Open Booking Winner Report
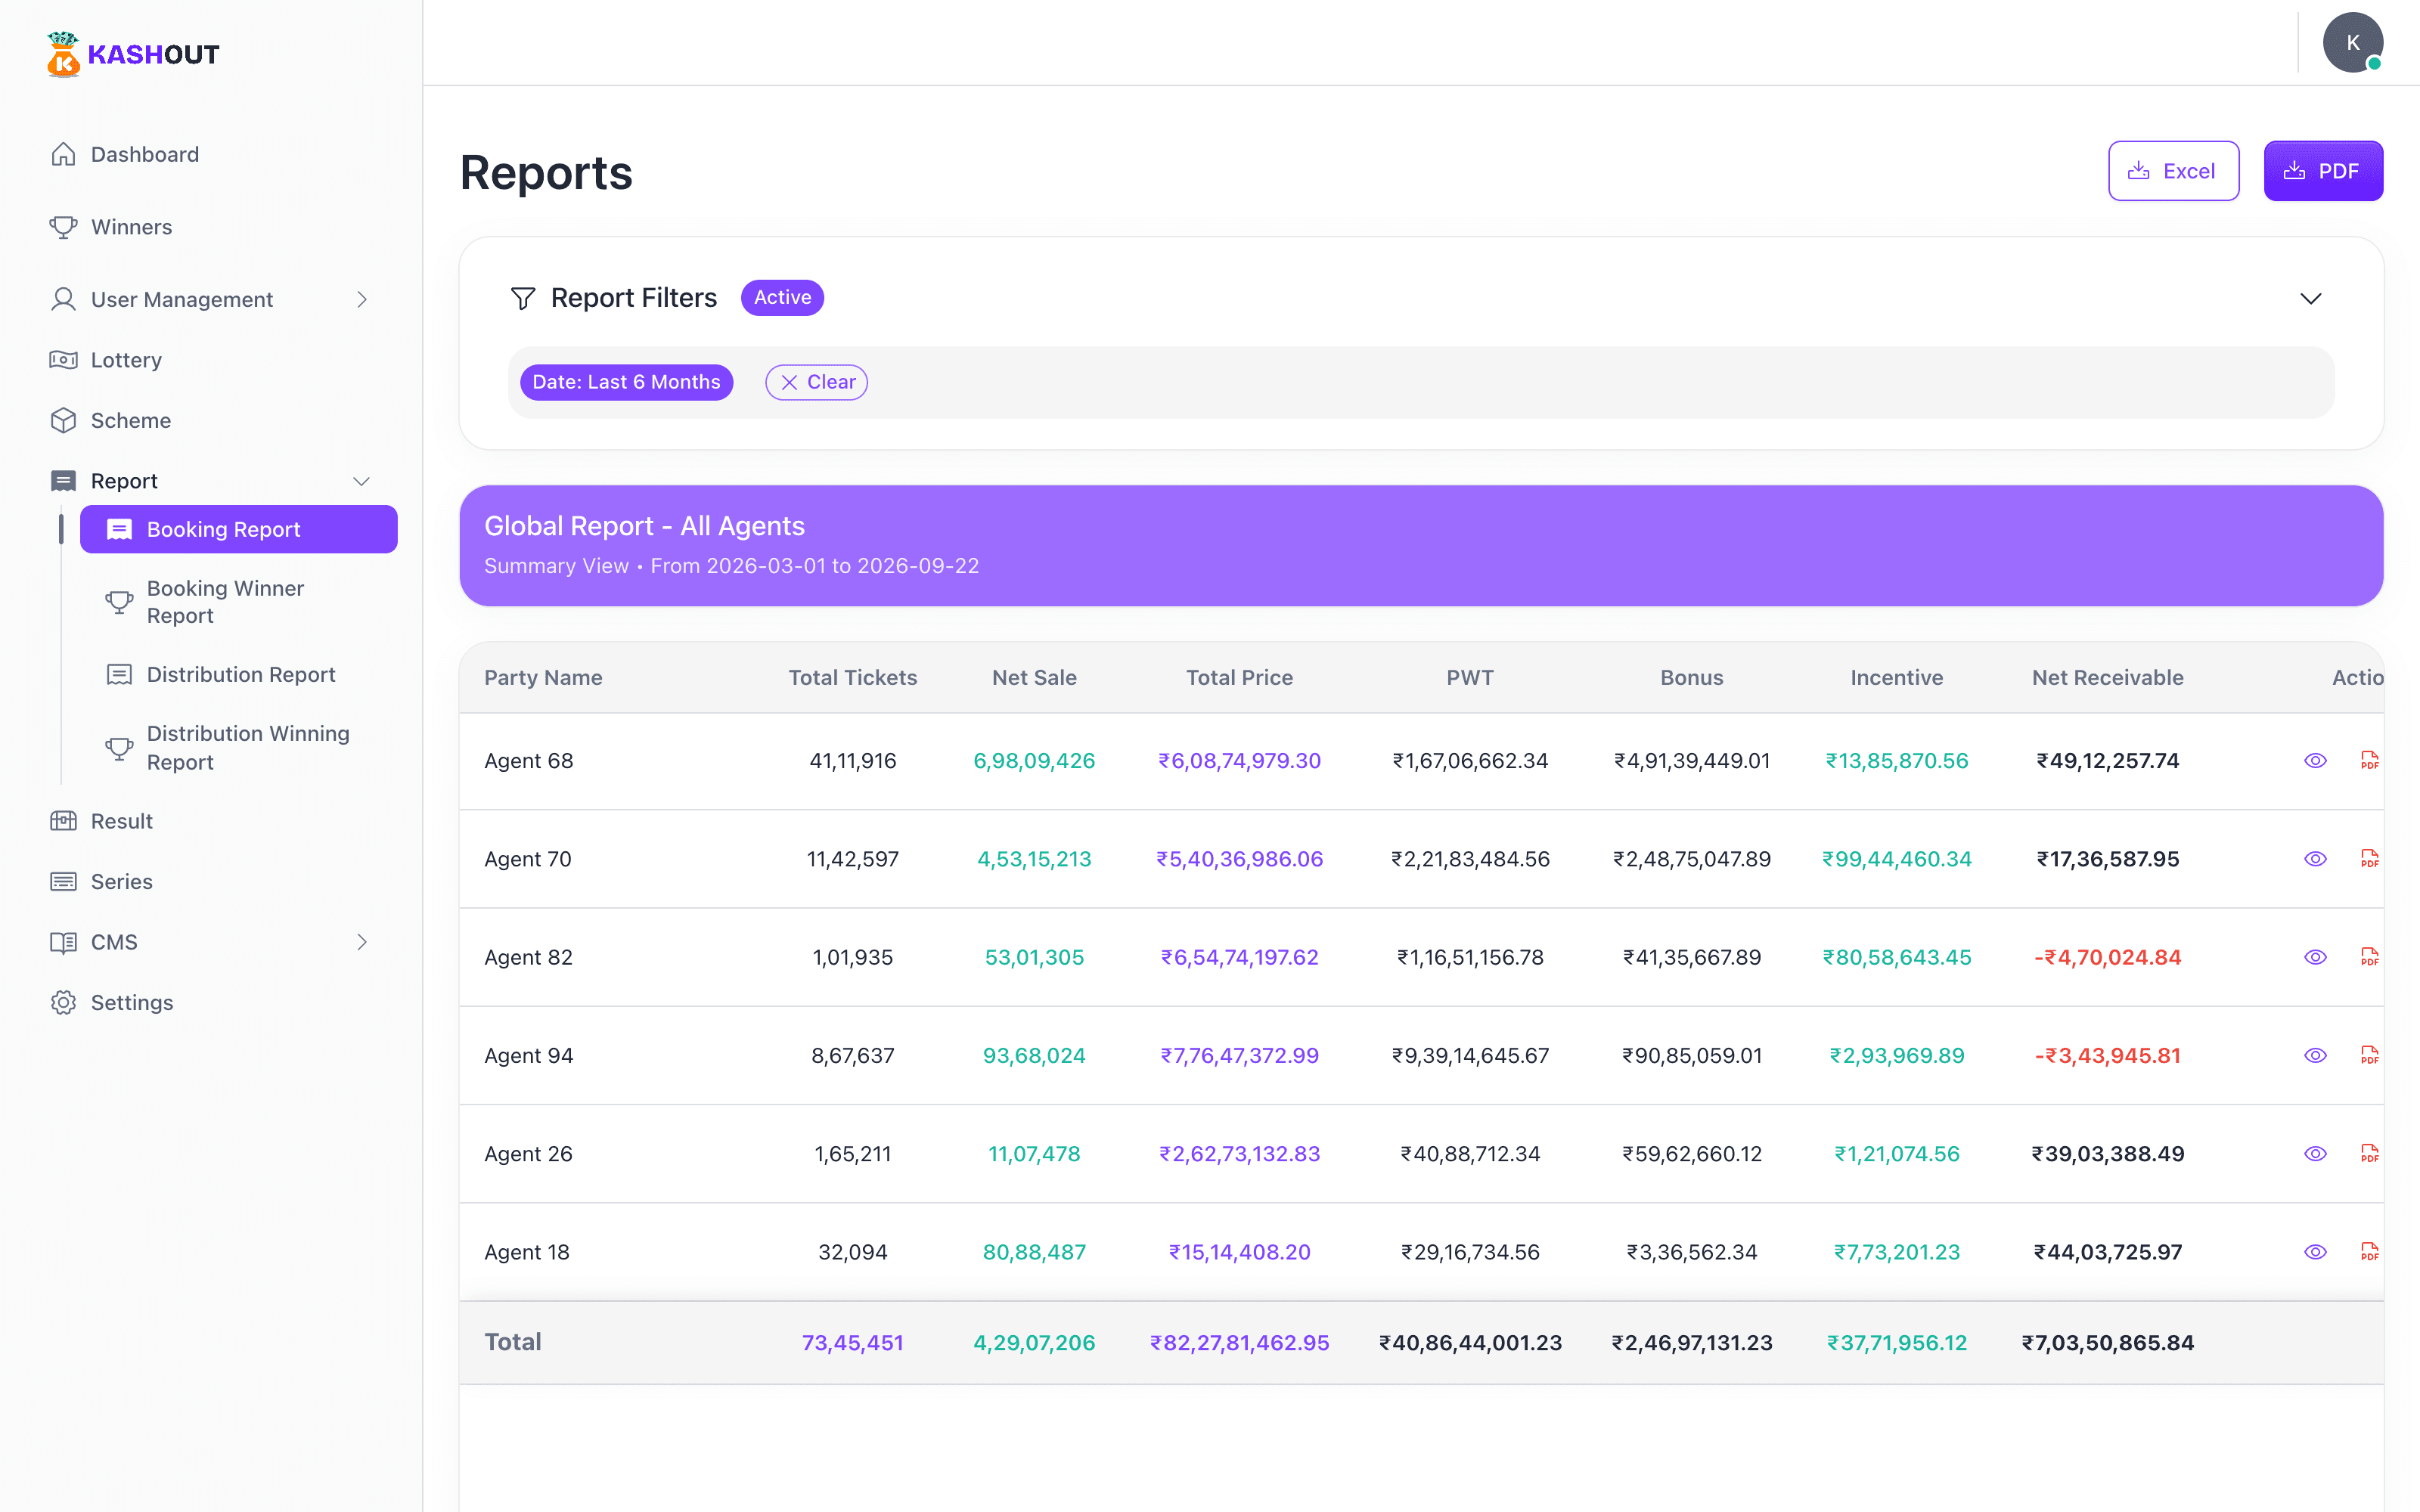Screen dimensions: 2420x1512 click(x=239, y=602)
